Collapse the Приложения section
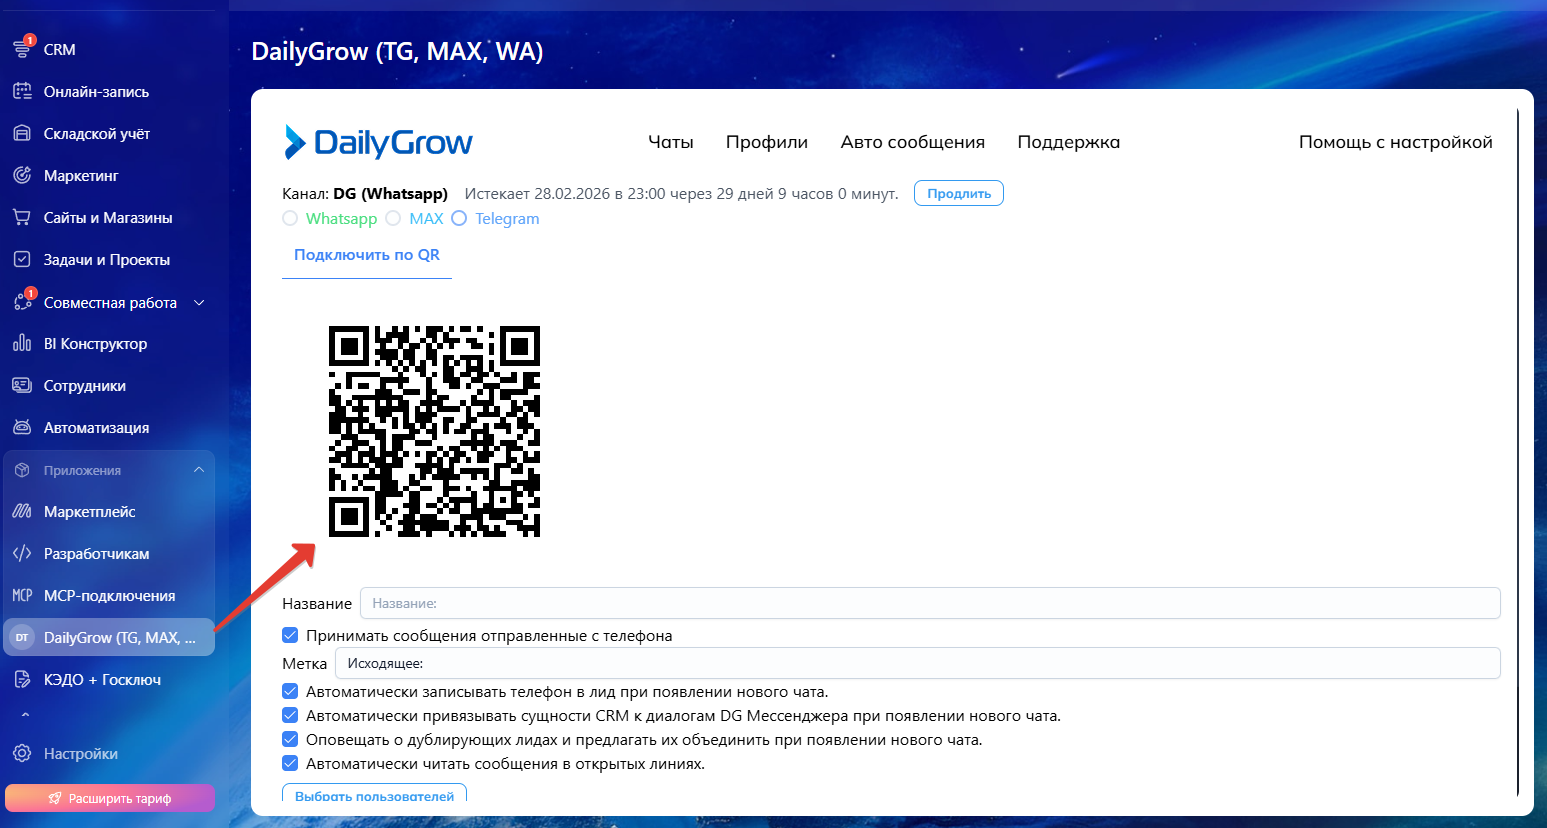The height and width of the screenshot is (828, 1547). pos(199,470)
